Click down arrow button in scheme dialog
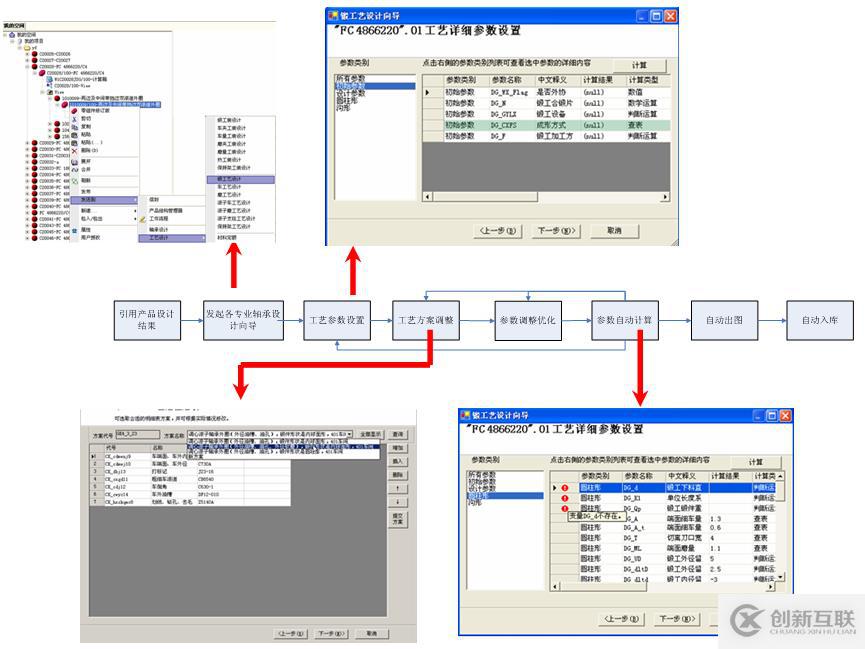The image size is (865, 649). click(x=398, y=502)
